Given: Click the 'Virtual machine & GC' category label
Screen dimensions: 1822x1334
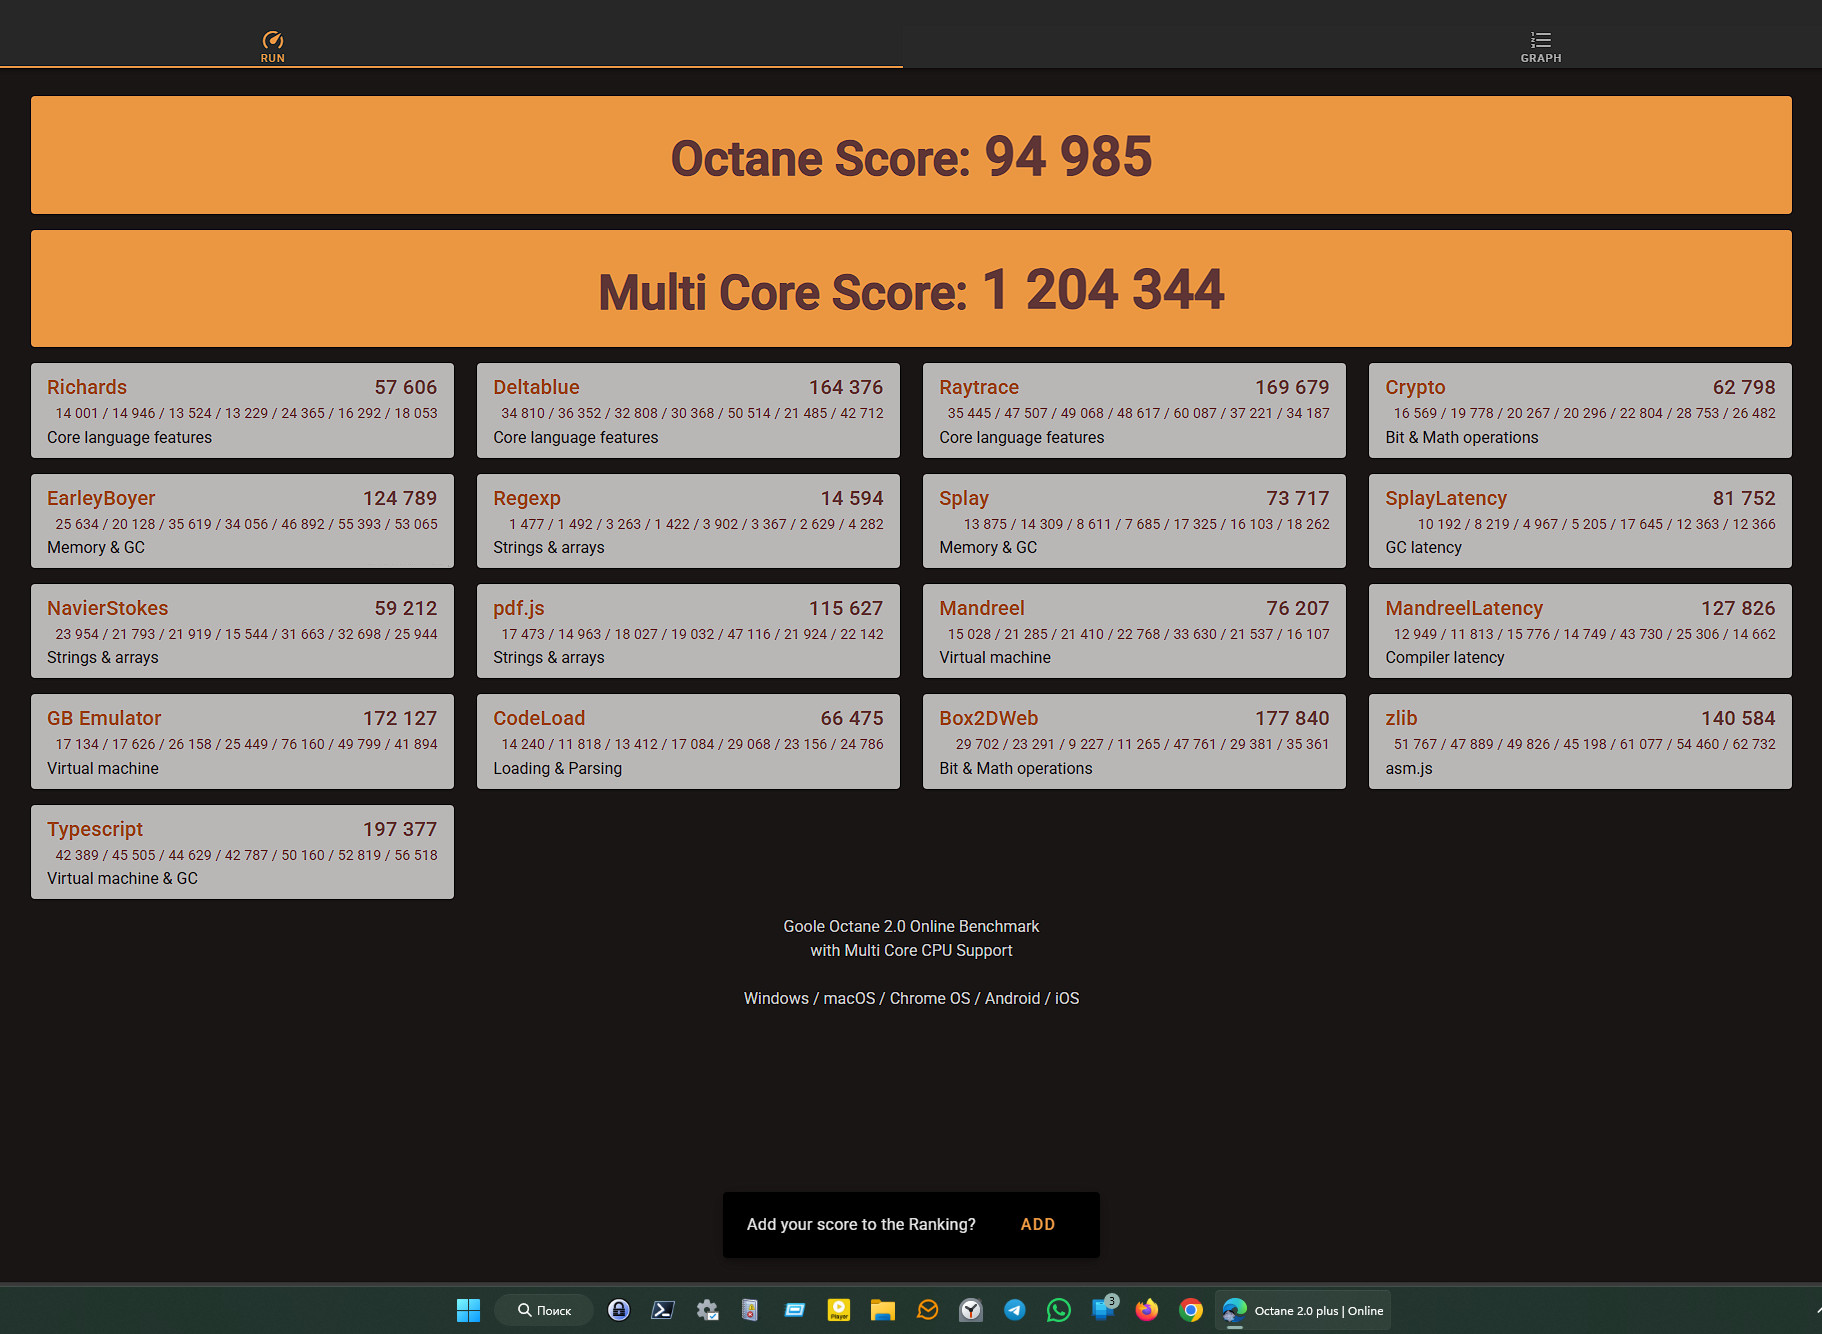Looking at the screenshot, I should coord(122,878).
